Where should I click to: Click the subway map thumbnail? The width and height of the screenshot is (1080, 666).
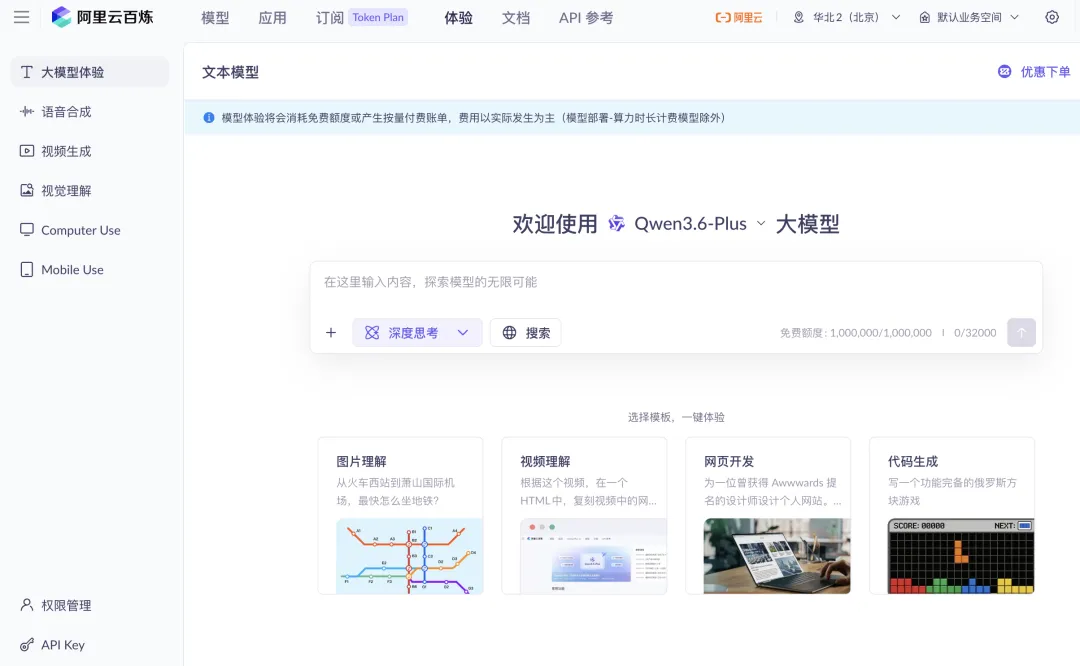(410, 556)
